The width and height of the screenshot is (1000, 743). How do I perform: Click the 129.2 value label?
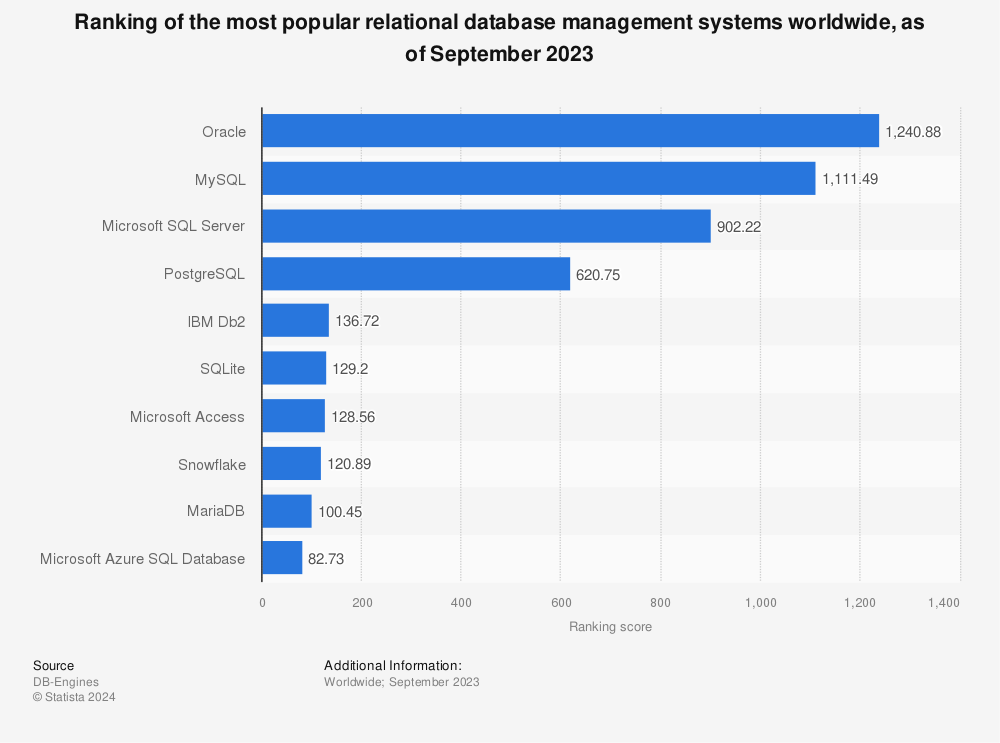pos(350,369)
